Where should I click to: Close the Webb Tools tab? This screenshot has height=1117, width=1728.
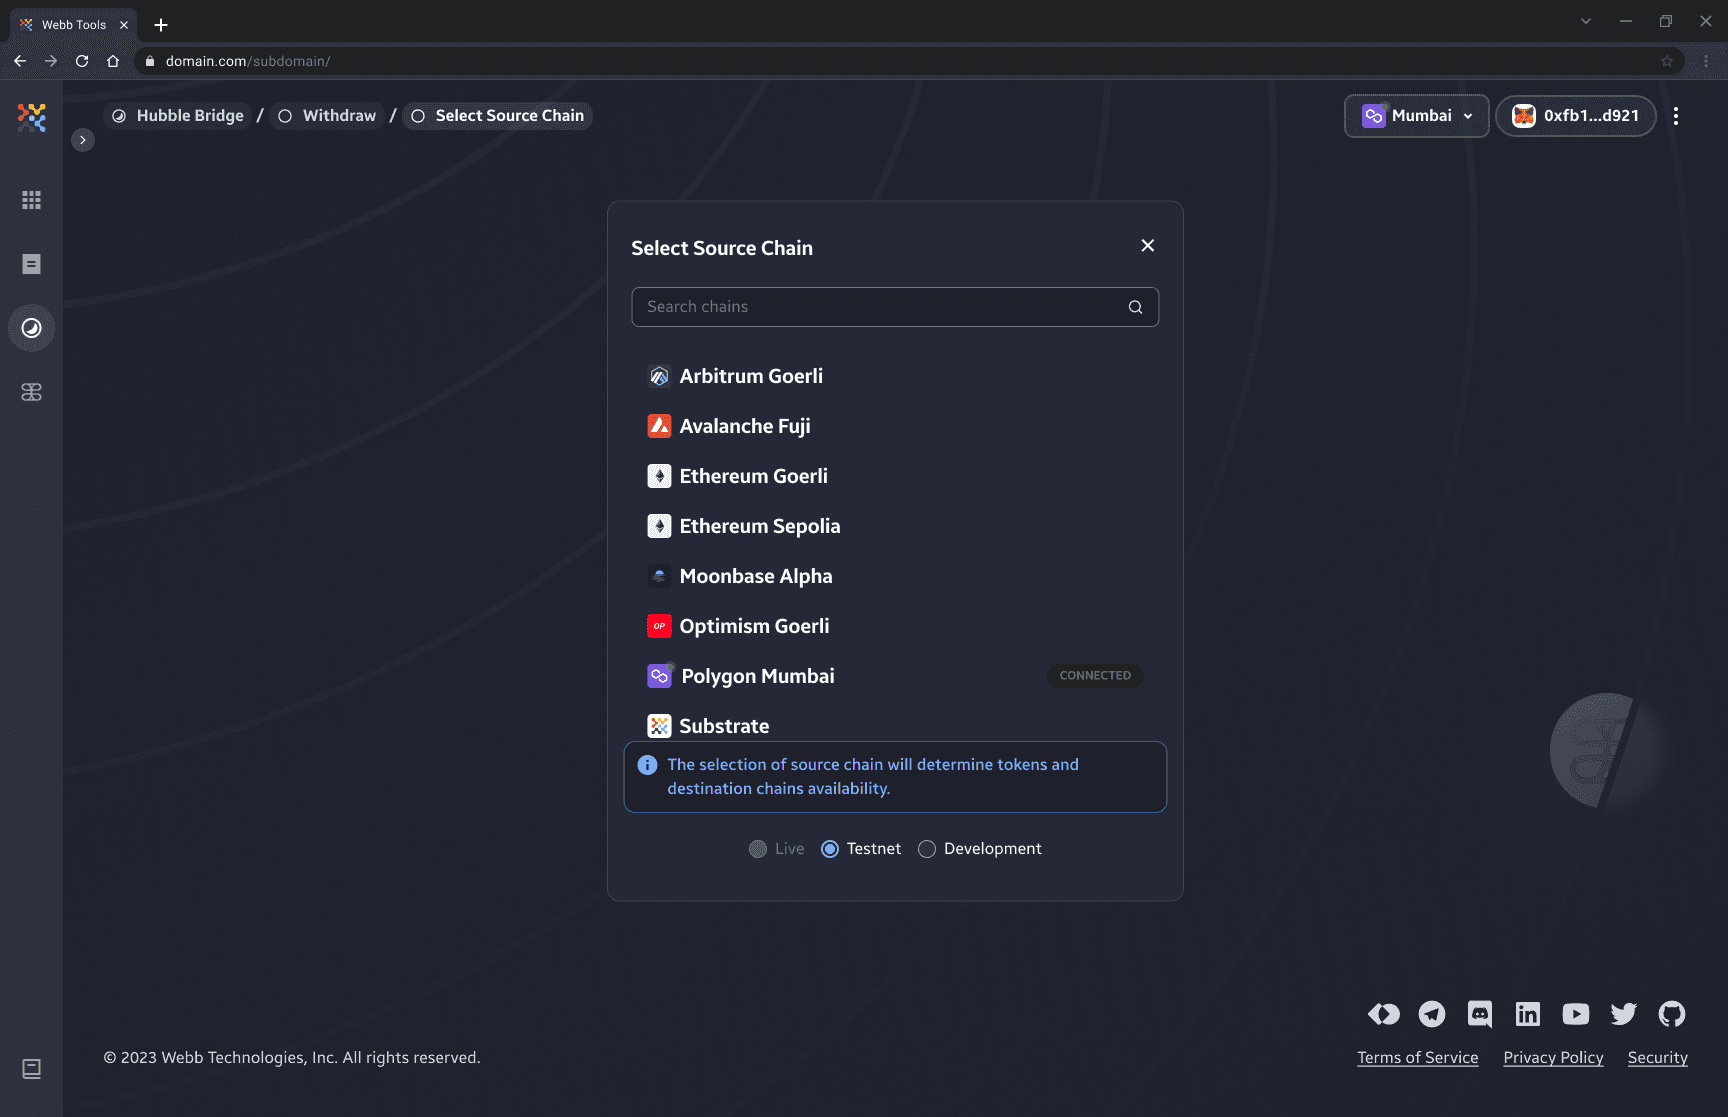pos(124,25)
